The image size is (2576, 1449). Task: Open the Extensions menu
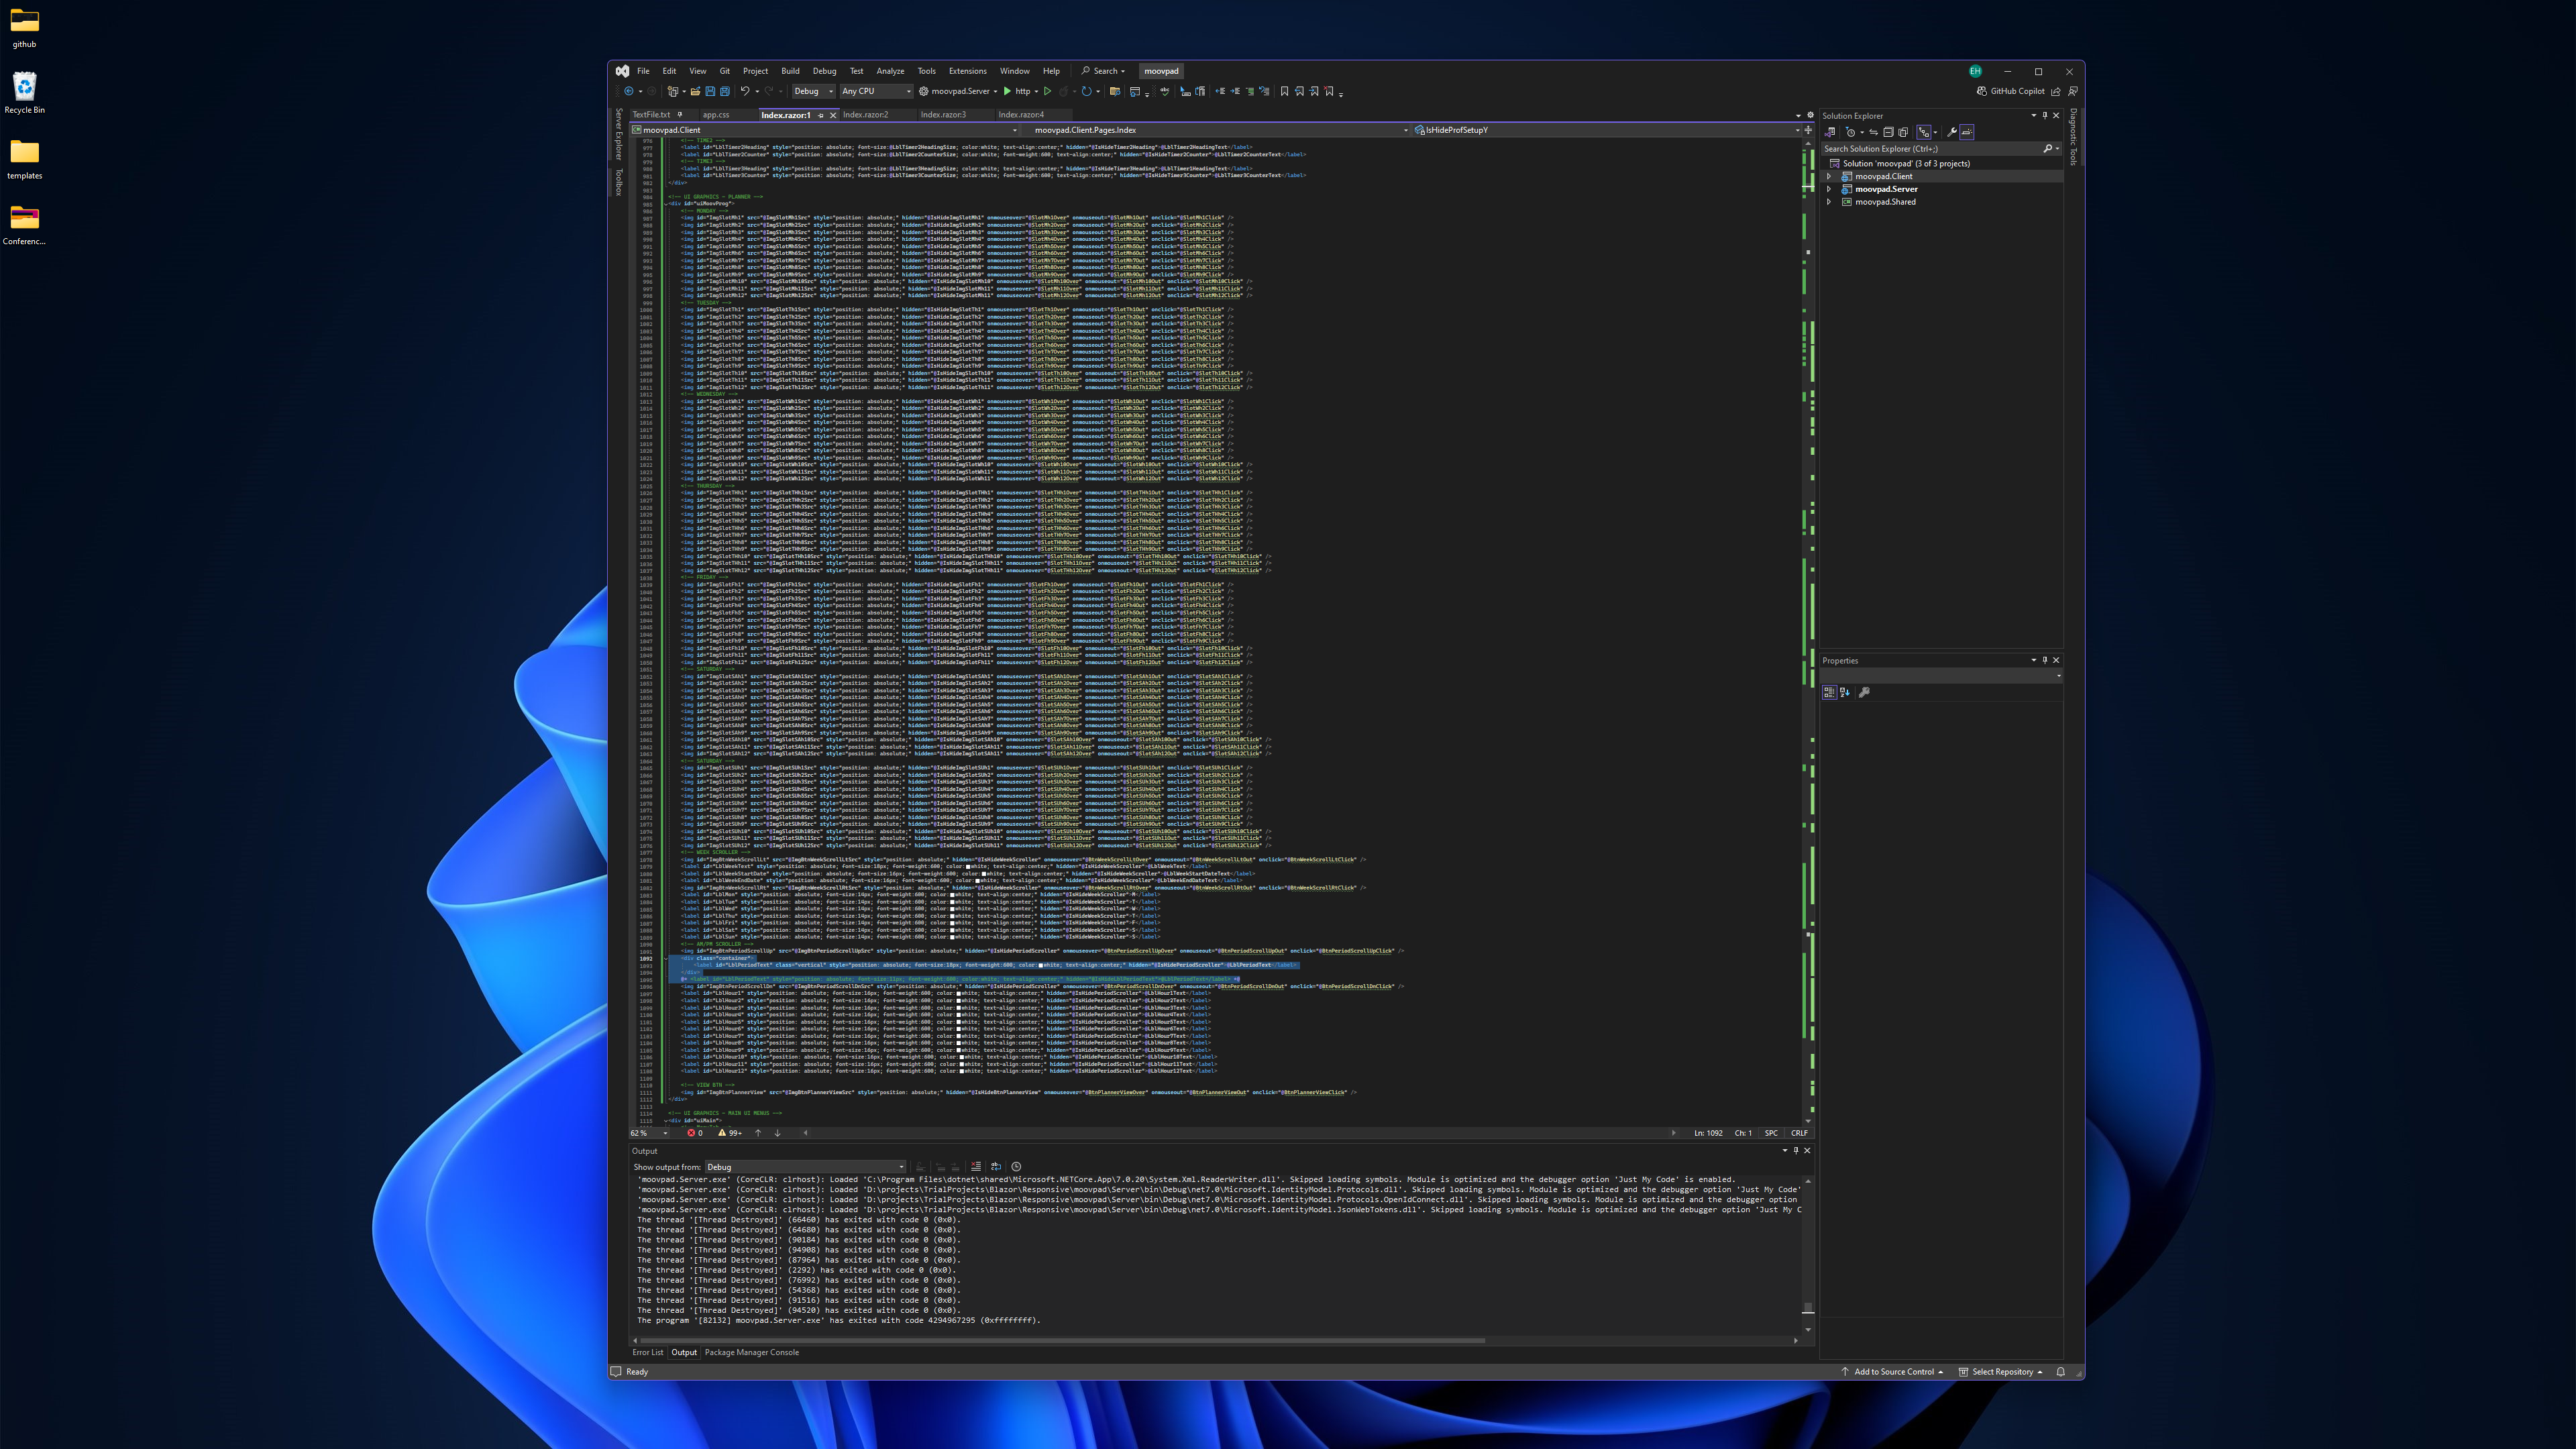point(967,71)
